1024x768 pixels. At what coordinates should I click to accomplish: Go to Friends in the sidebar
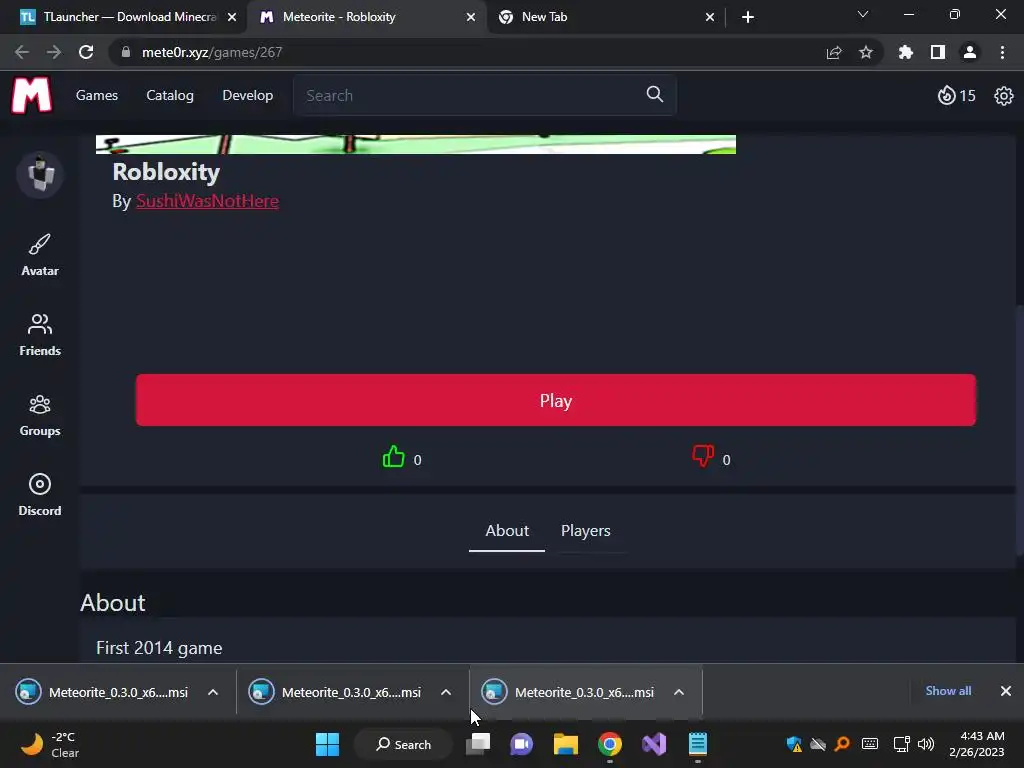point(40,335)
